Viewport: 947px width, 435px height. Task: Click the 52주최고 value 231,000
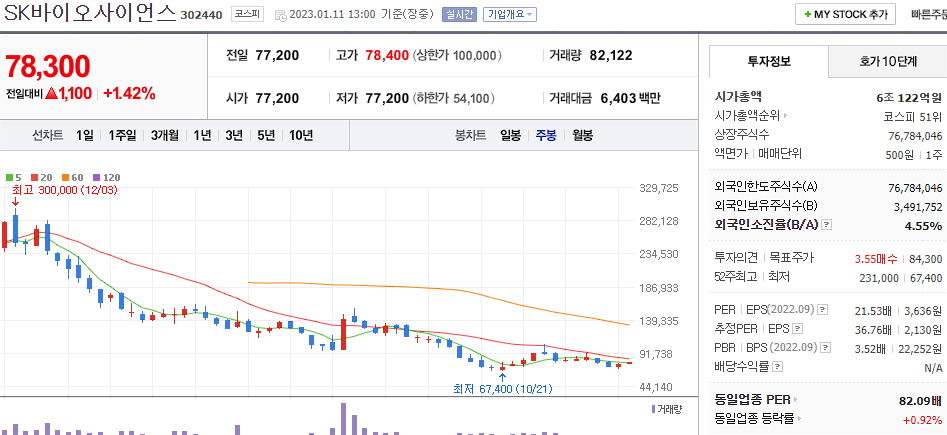[879, 277]
